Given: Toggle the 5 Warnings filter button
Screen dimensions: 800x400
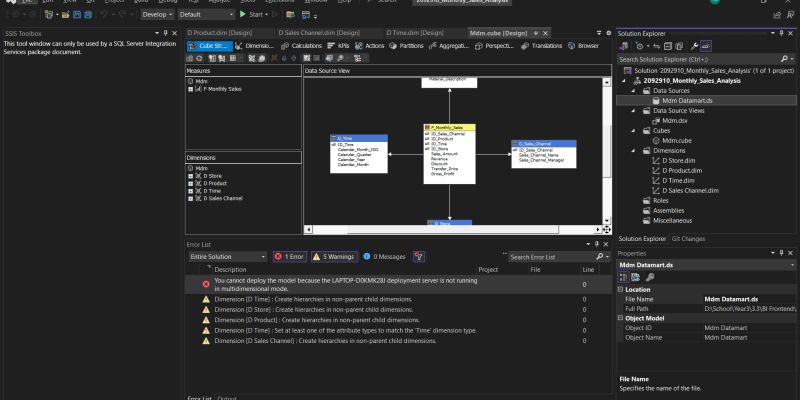Looking at the screenshot, I should tap(334, 257).
